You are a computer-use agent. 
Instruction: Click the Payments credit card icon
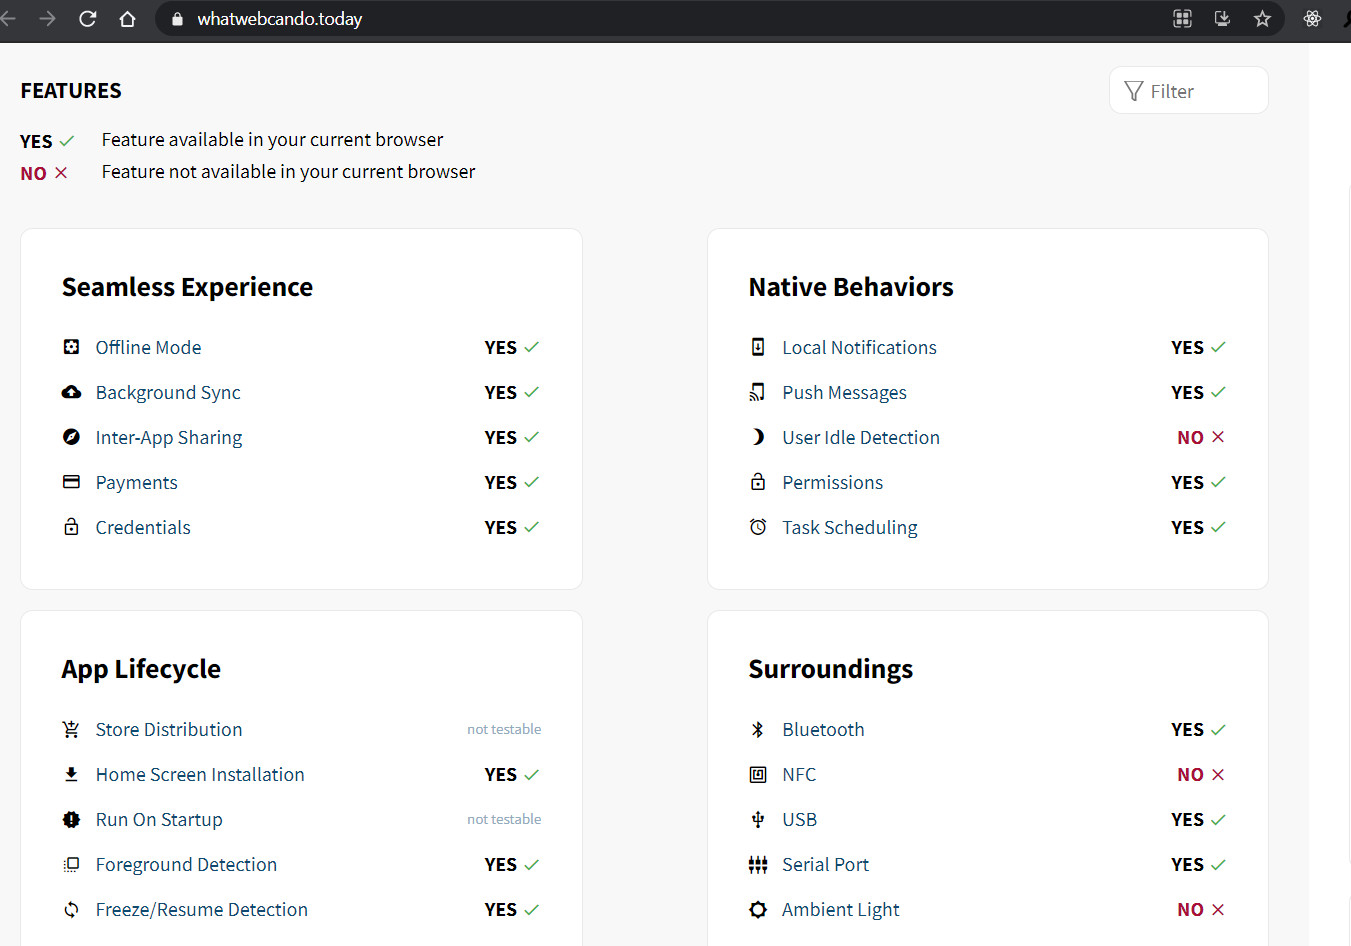[x=71, y=482]
